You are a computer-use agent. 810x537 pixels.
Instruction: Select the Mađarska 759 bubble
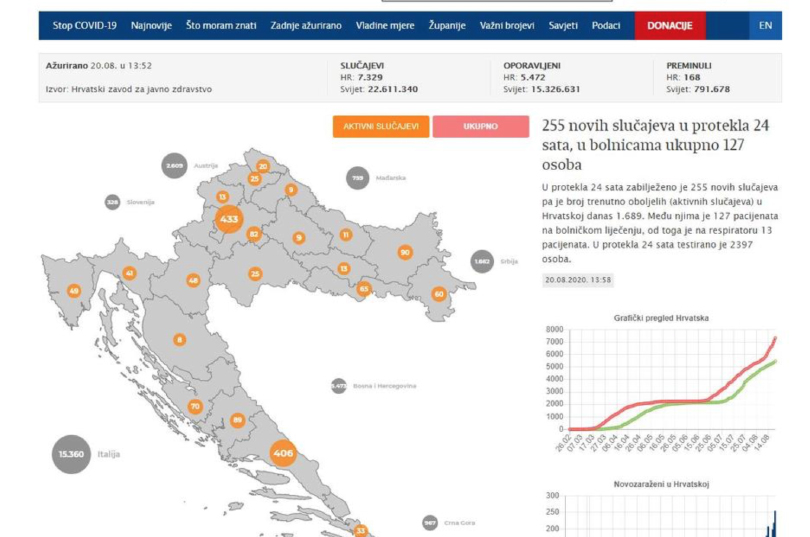click(357, 178)
